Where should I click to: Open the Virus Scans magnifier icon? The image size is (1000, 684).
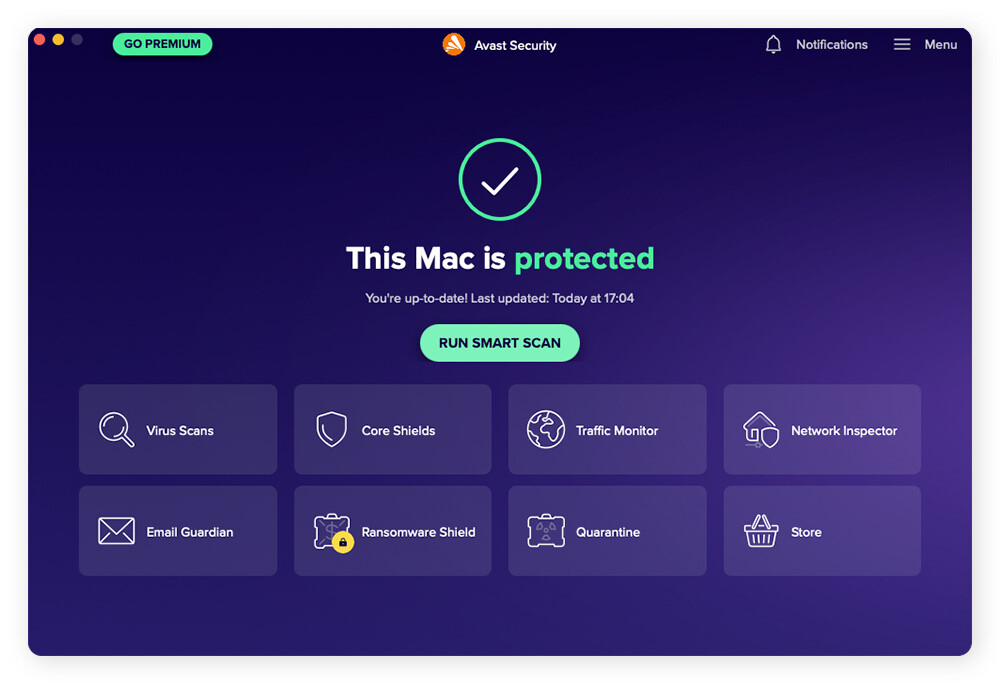[x=116, y=429]
